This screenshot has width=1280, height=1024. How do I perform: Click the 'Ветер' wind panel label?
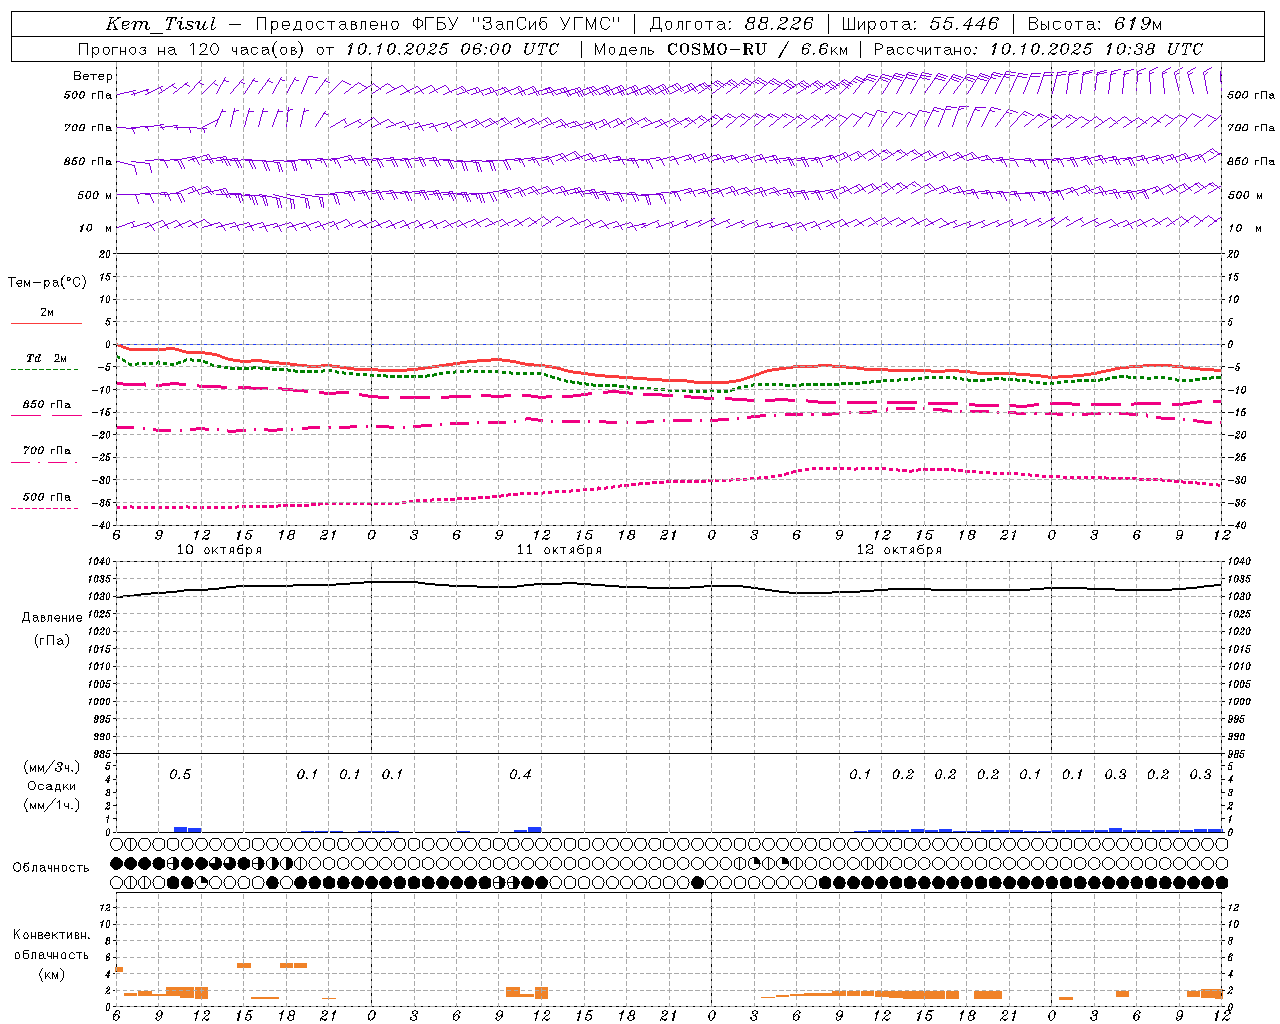[93, 76]
